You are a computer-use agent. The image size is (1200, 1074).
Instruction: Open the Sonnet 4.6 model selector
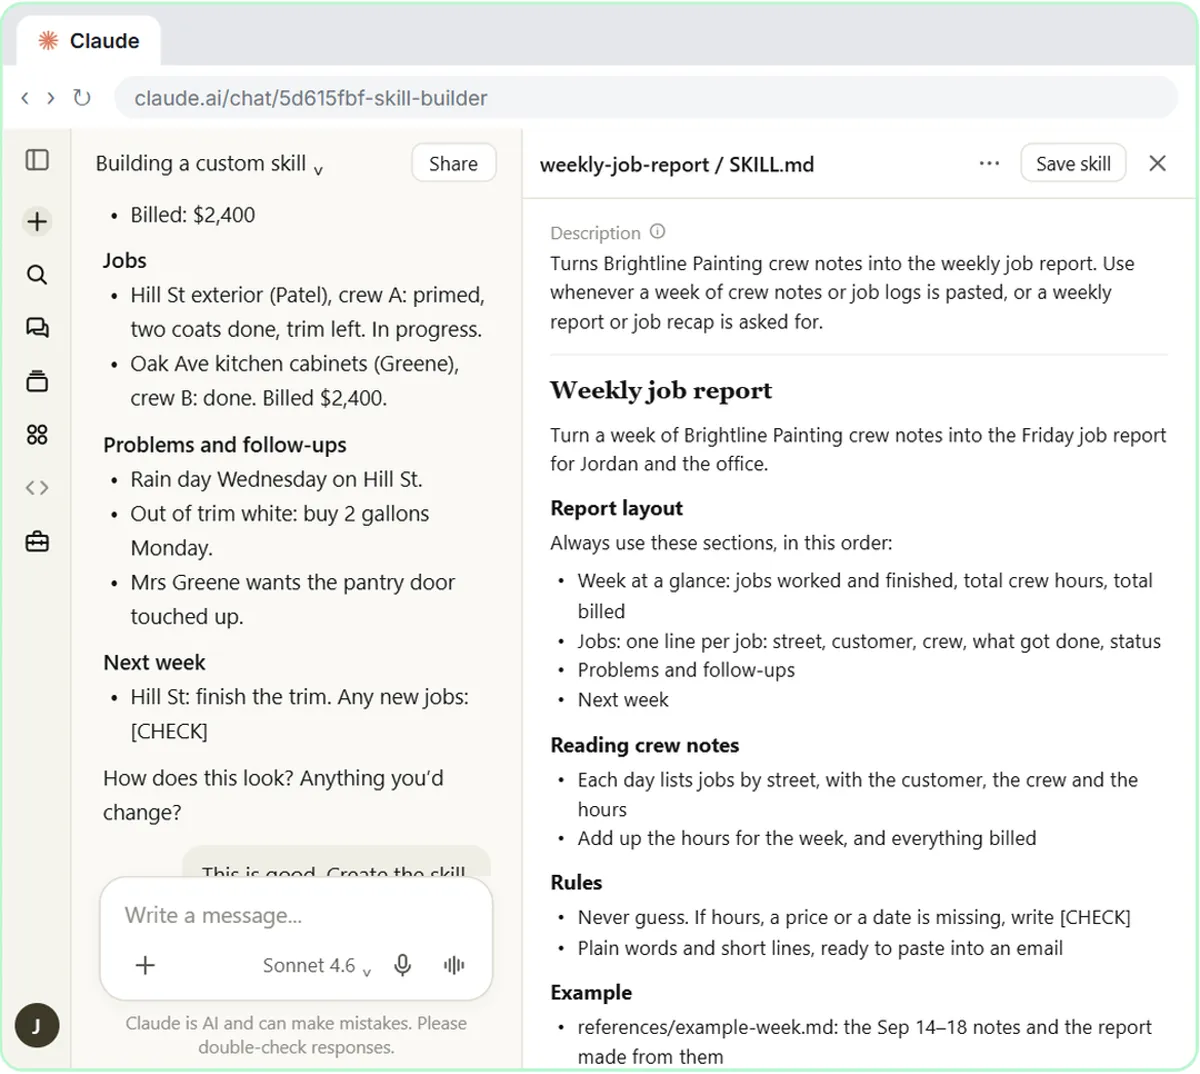pos(317,966)
